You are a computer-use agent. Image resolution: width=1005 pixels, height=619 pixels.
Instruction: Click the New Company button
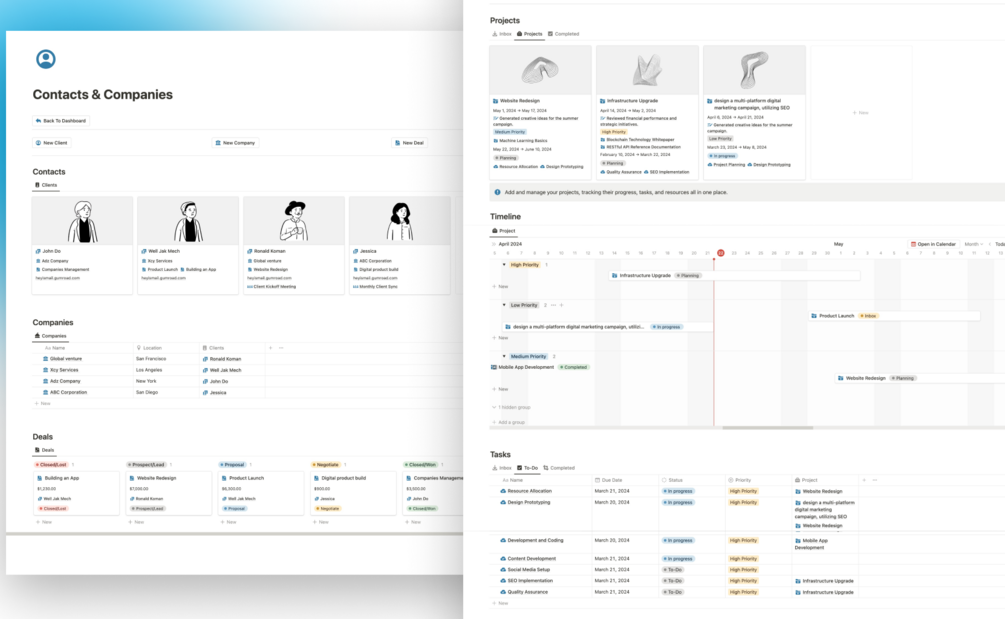click(235, 143)
